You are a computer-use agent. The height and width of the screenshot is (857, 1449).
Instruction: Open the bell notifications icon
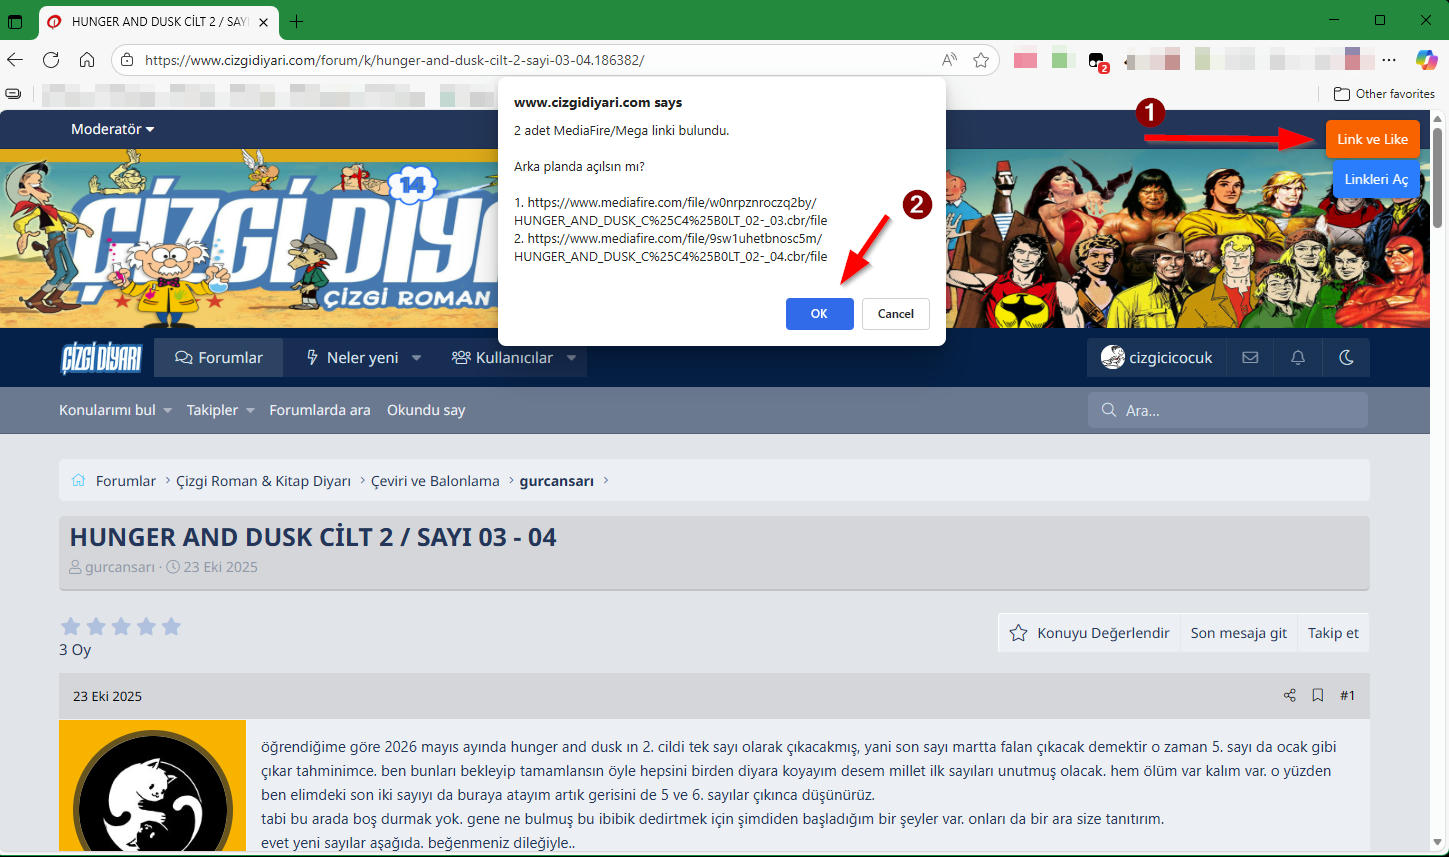(1298, 357)
